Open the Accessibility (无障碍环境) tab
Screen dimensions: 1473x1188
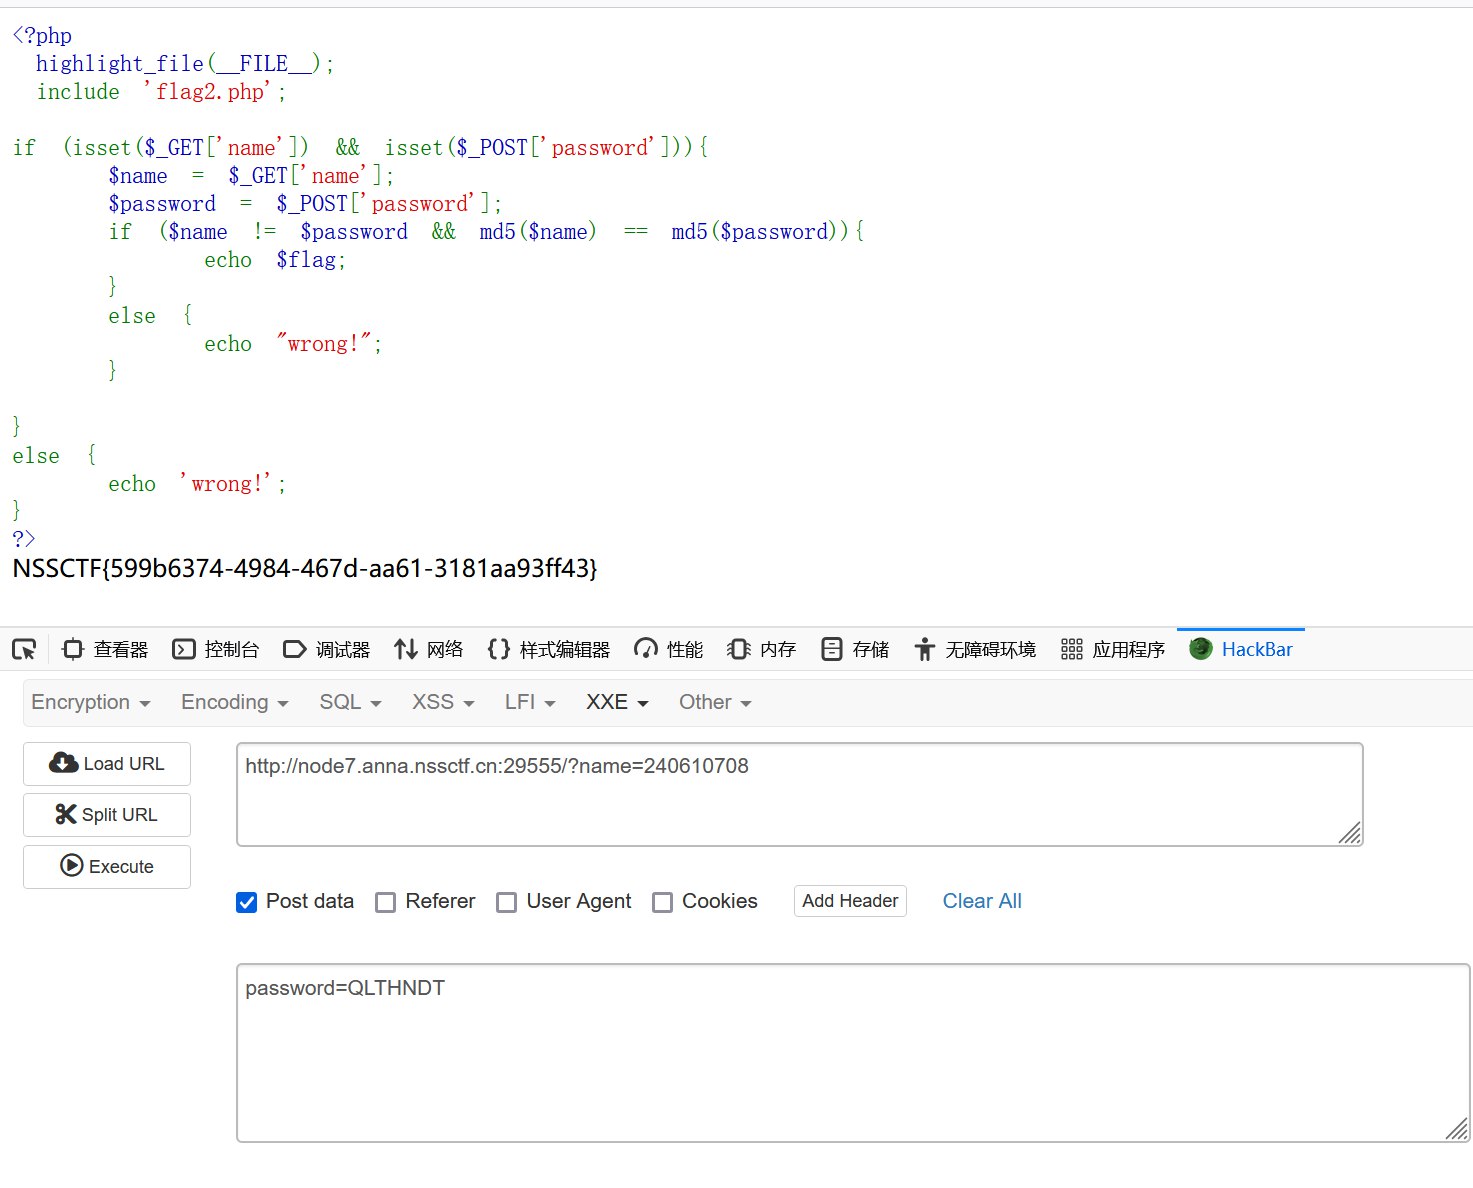975,650
